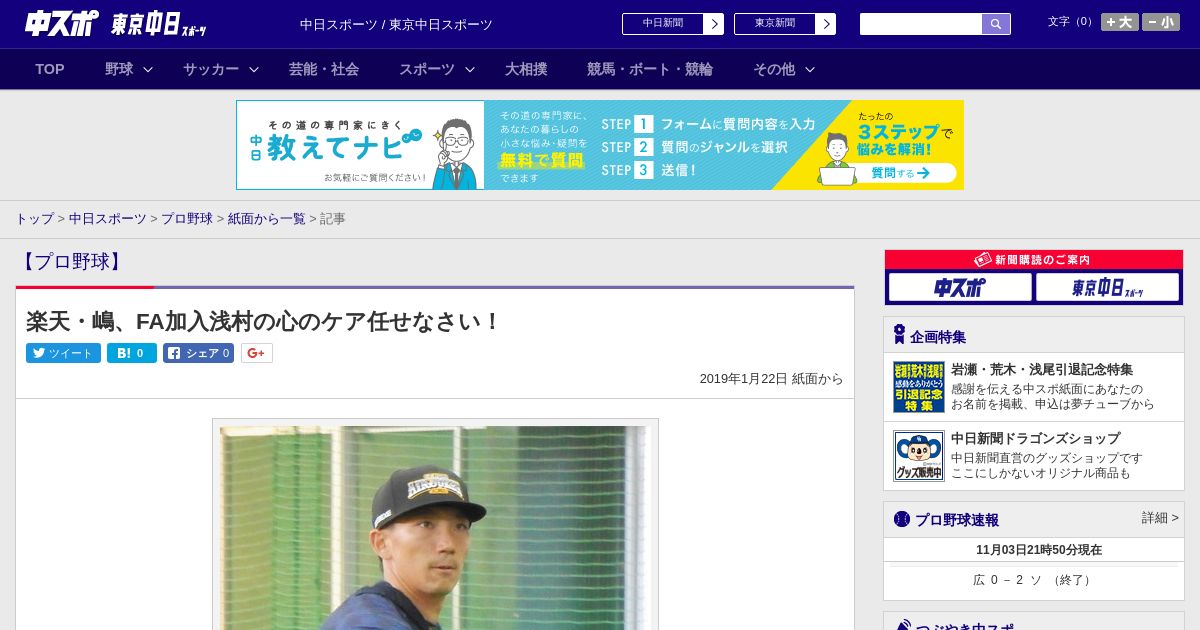1200x630 pixels.
Task: Open the その他 navigation menu
Action: pos(774,69)
